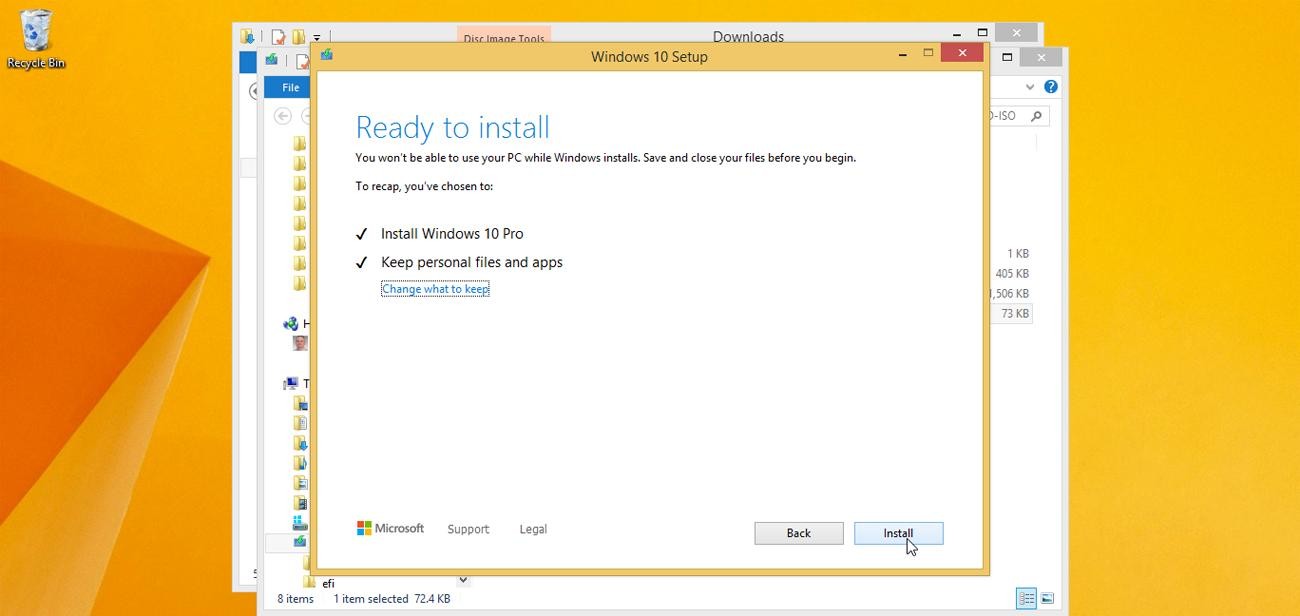Viewport: 1300px width, 616px height.
Task: Select the Disc Image Tools ribbon tab
Action: tap(504, 39)
